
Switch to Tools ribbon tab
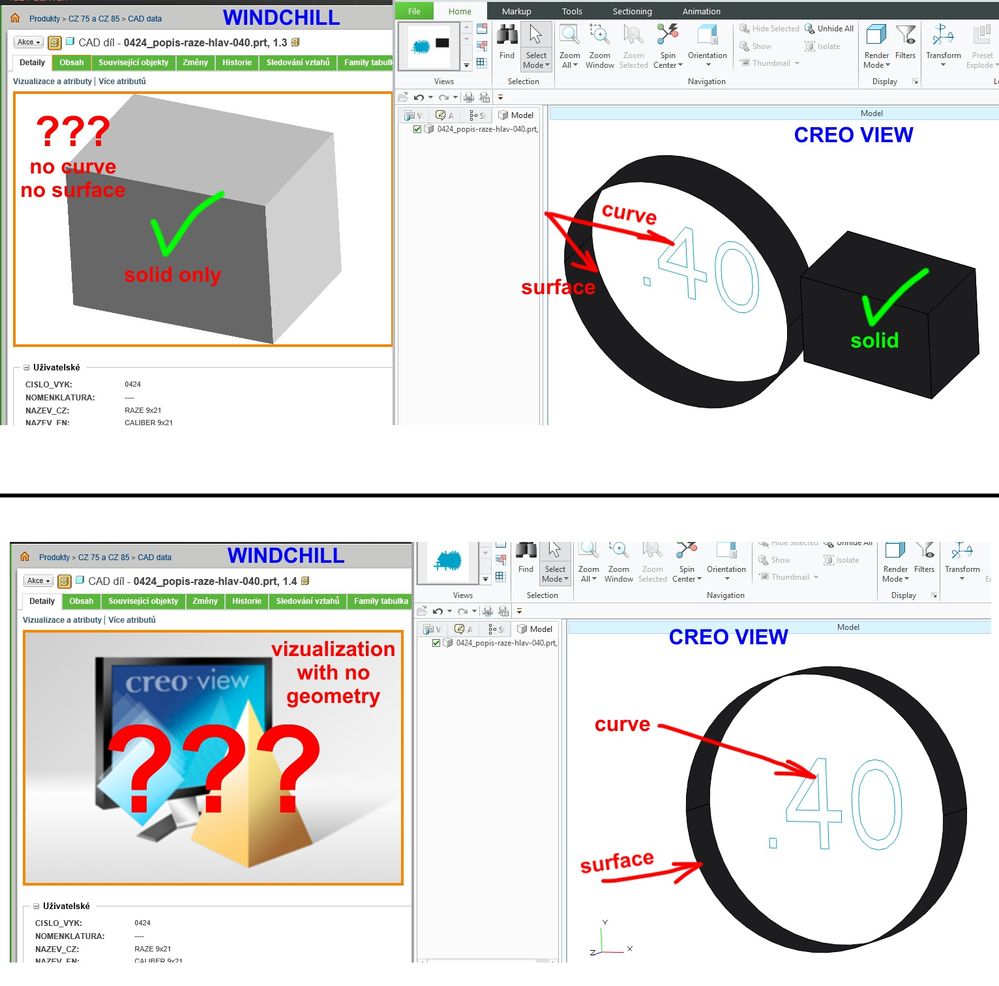click(571, 11)
